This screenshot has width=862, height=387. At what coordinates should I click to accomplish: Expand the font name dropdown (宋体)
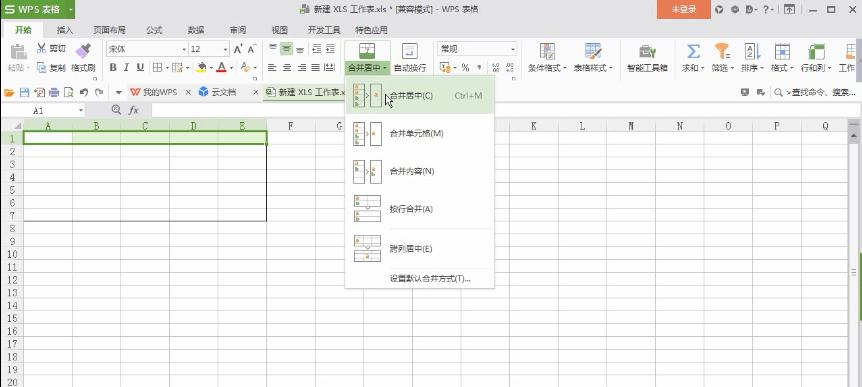pos(184,49)
